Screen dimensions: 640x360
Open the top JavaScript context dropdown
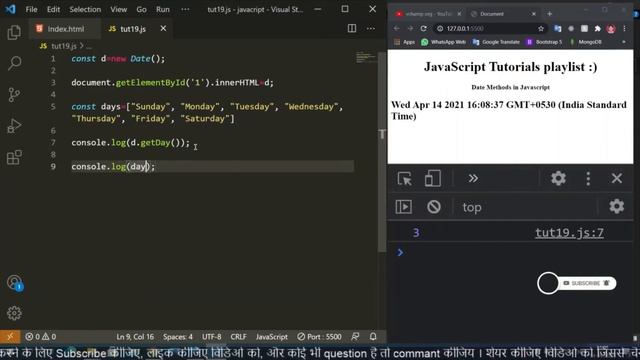(x=472, y=207)
